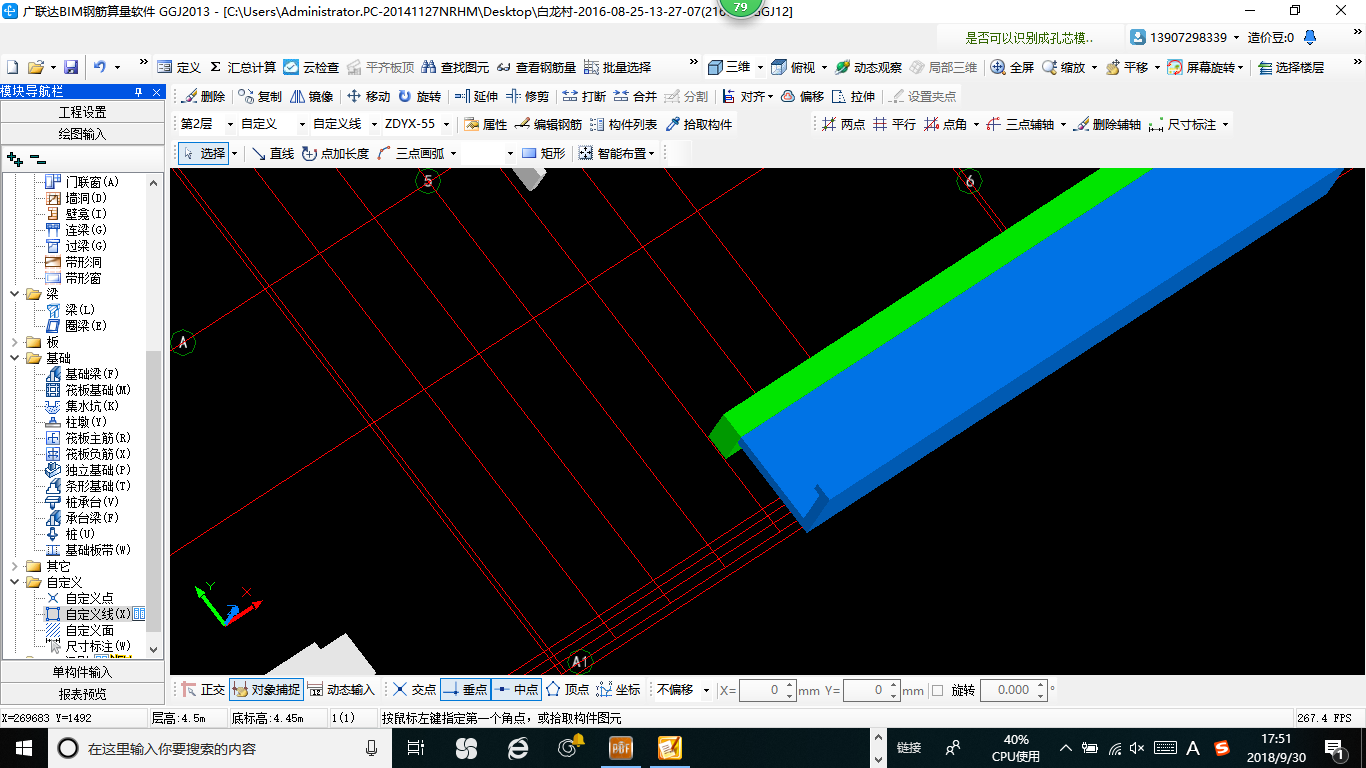Toggle 动态输入 dynamic input

341,690
